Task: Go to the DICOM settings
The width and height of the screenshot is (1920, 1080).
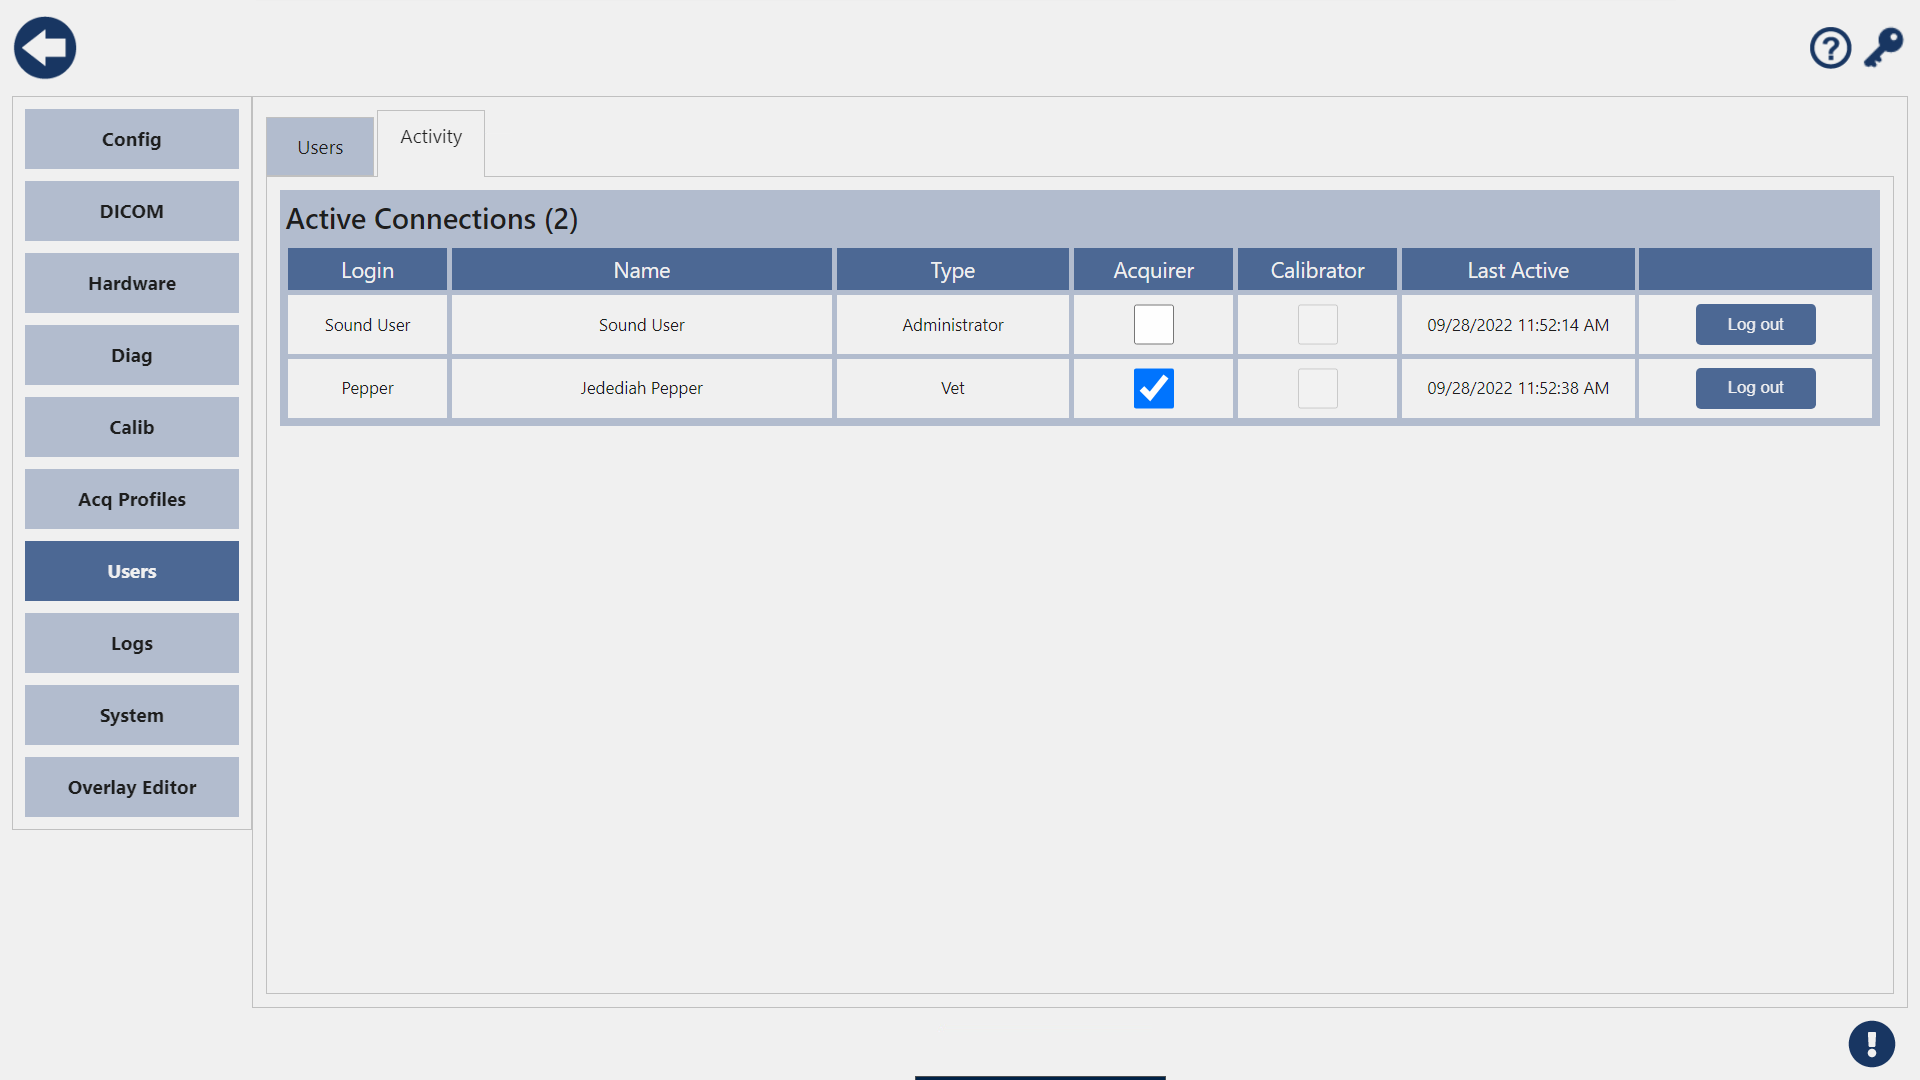Action: coord(132,211)
